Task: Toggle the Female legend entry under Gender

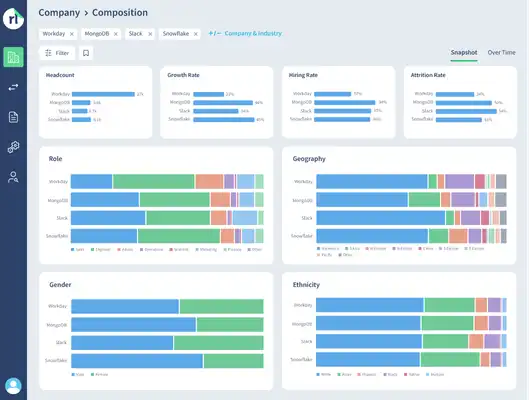Action: pos(100,374)
